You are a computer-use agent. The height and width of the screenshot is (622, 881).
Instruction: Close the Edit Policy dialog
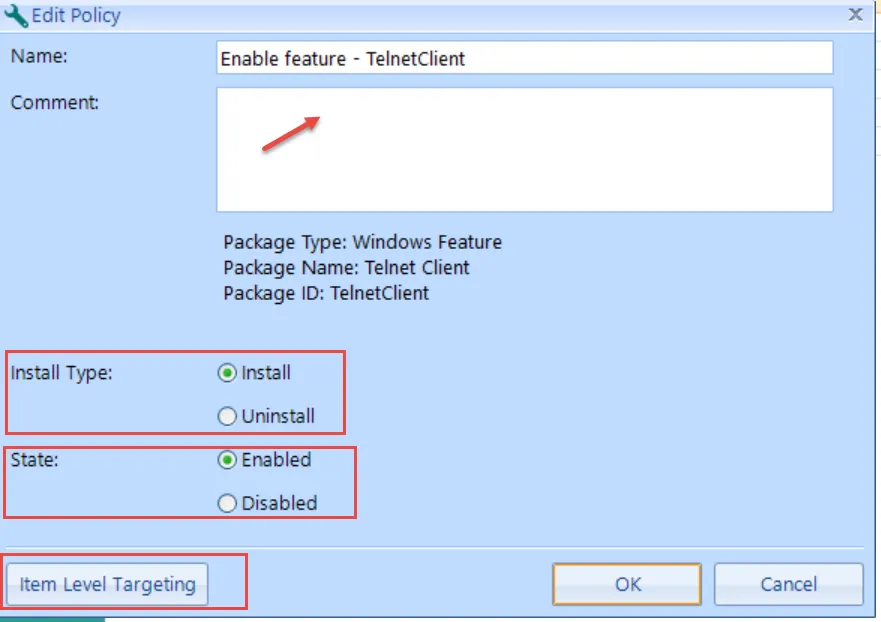(x=855, y=14)
